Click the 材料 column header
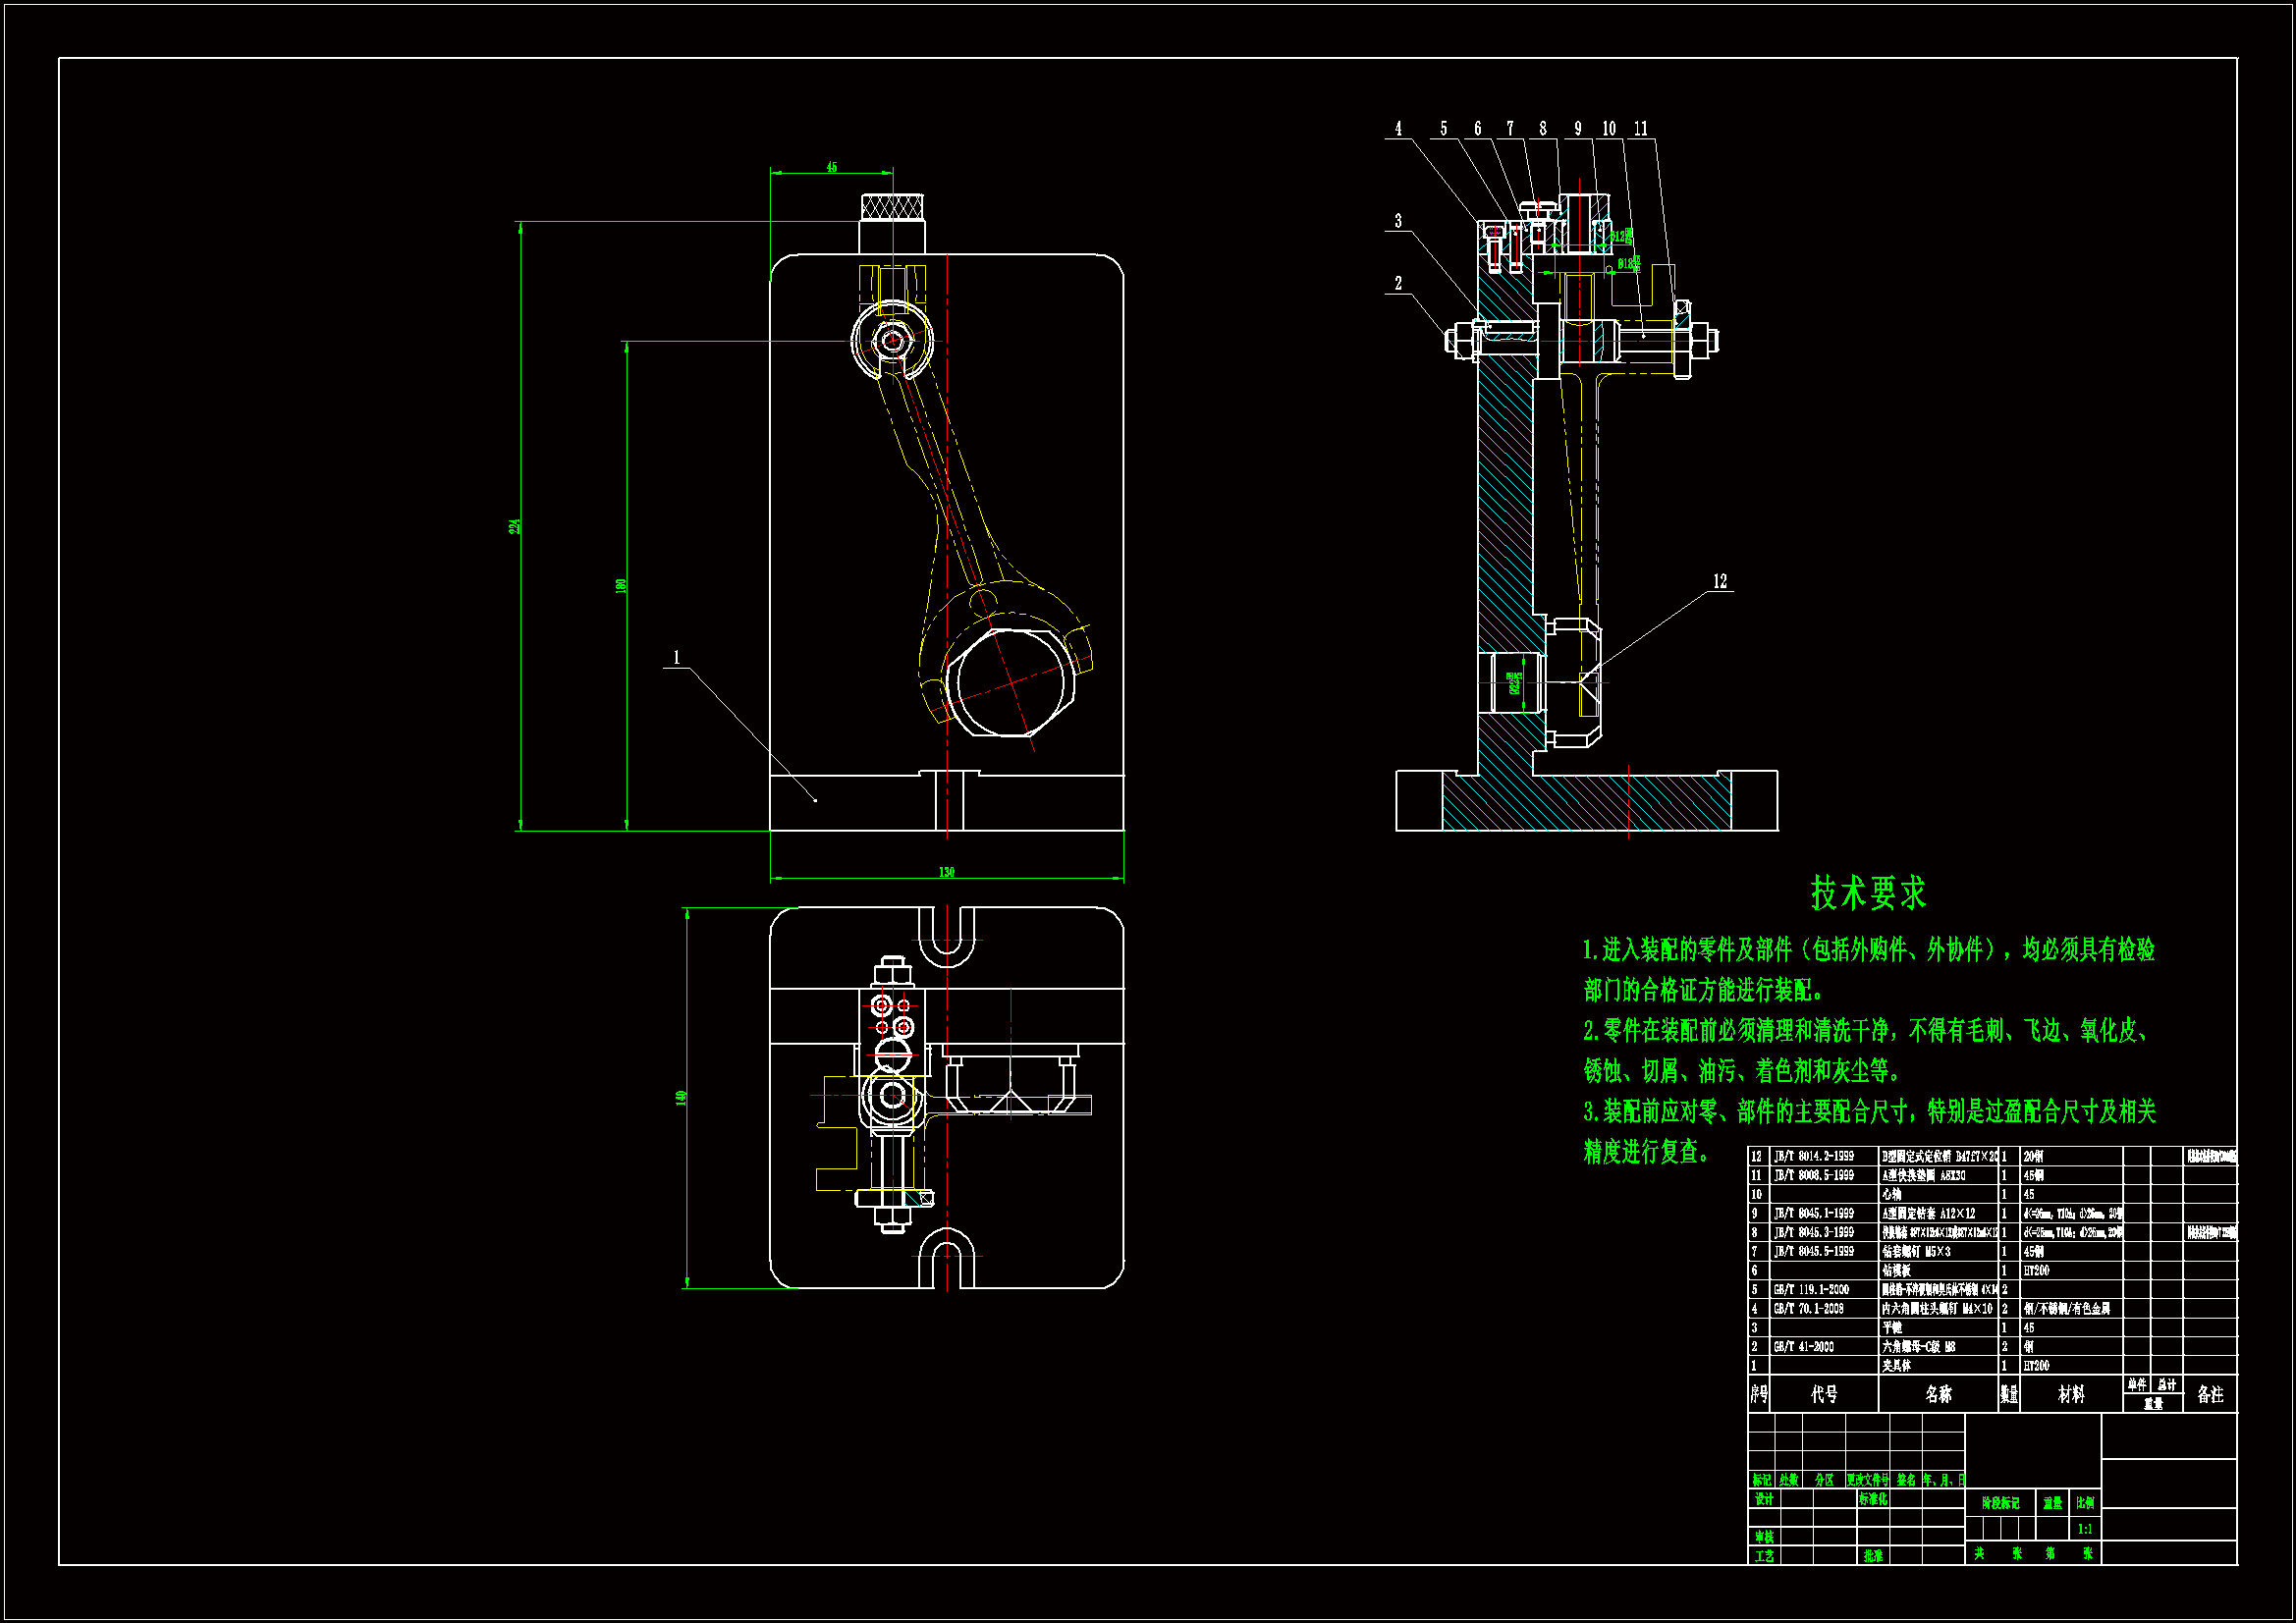This screenshot has height=1623, width=2296. 2071,1394
